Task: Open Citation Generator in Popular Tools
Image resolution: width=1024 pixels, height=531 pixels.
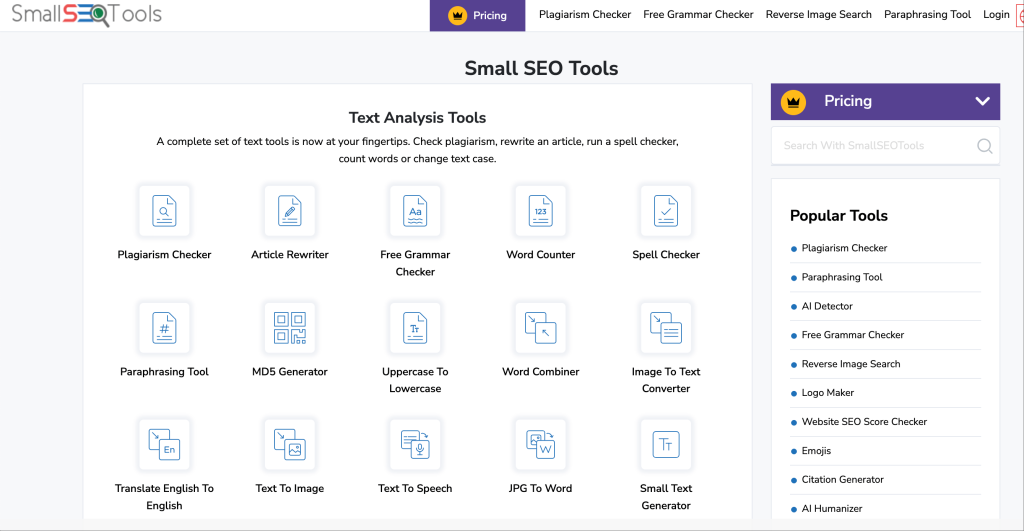Action: click(x=842, y=479)
